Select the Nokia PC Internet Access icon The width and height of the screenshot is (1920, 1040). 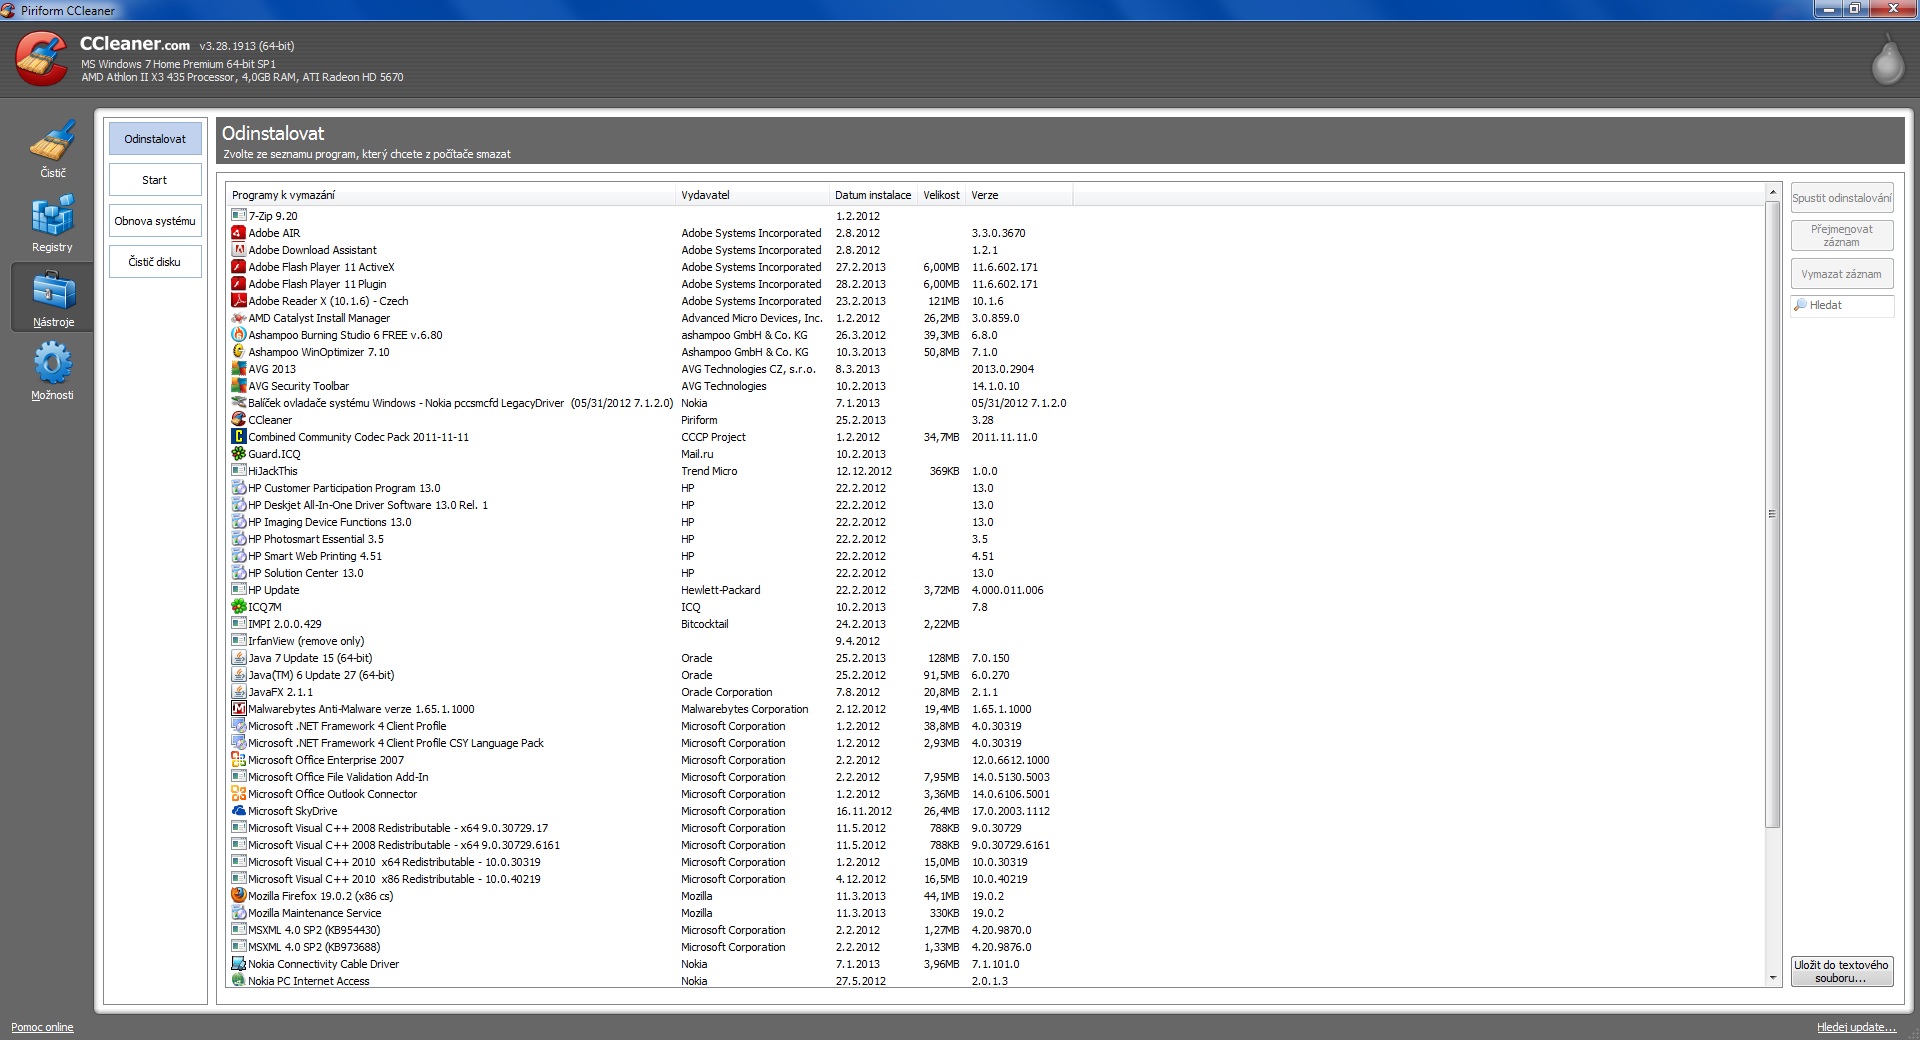239,981
